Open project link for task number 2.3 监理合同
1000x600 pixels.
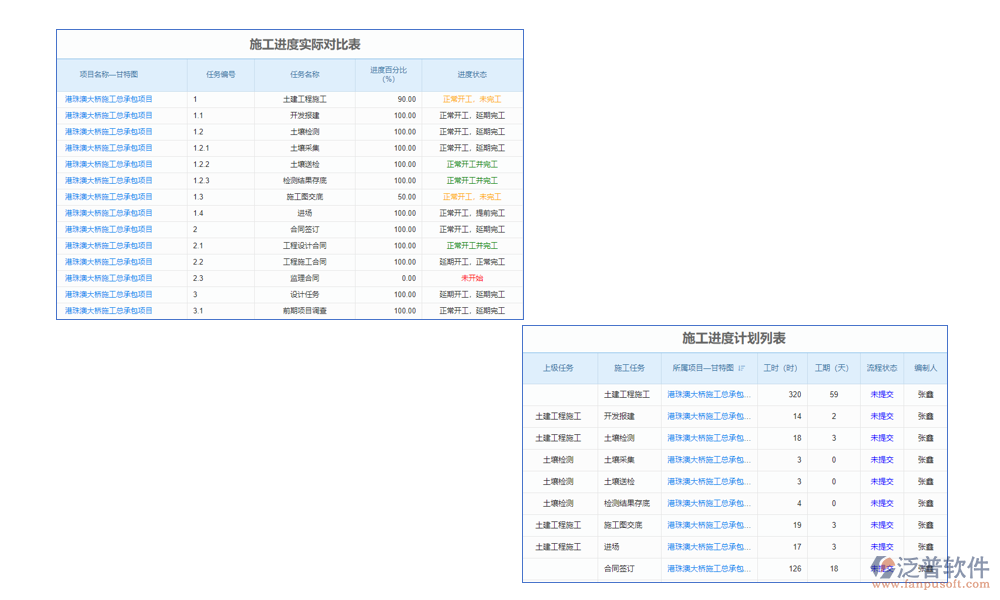109,278
